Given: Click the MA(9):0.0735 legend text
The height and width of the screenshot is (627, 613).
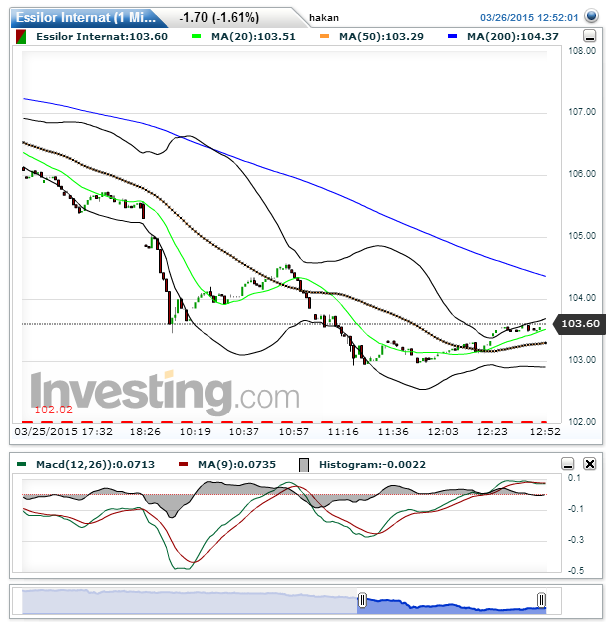Looking at the screenshot, I should (237, 465).
